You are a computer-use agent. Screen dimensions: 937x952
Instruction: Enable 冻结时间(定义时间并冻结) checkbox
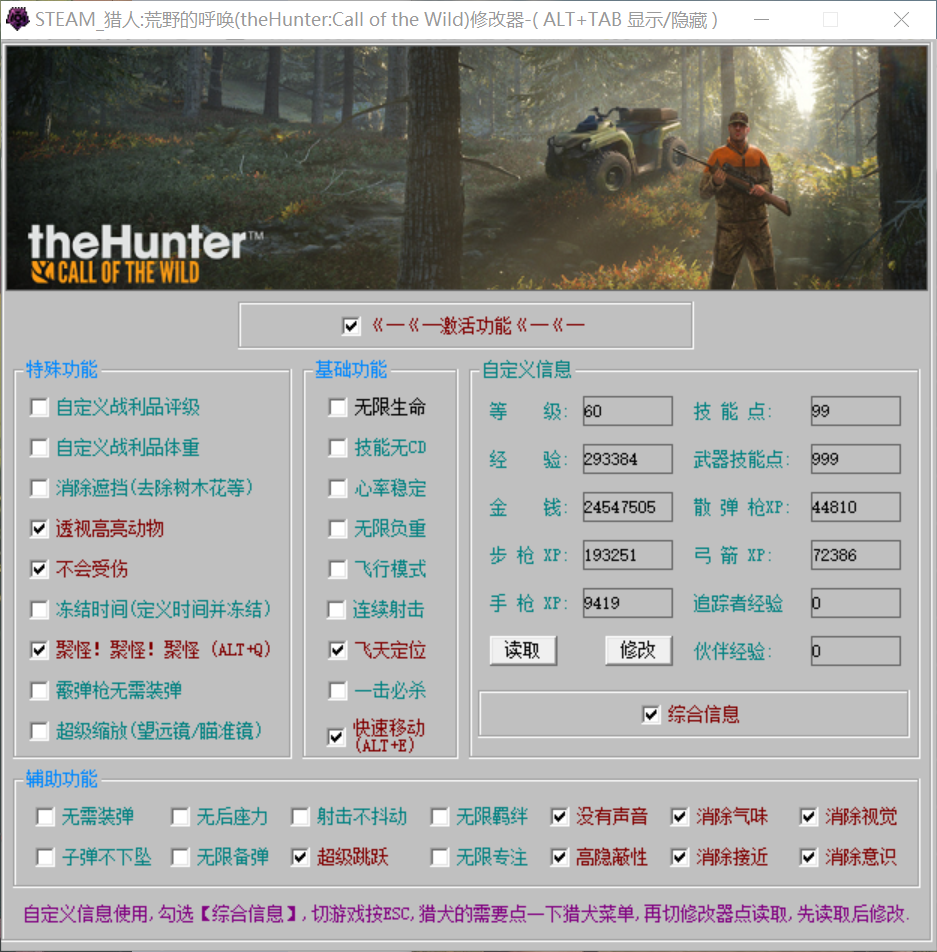pyautogui.click(x=39, y=610)
